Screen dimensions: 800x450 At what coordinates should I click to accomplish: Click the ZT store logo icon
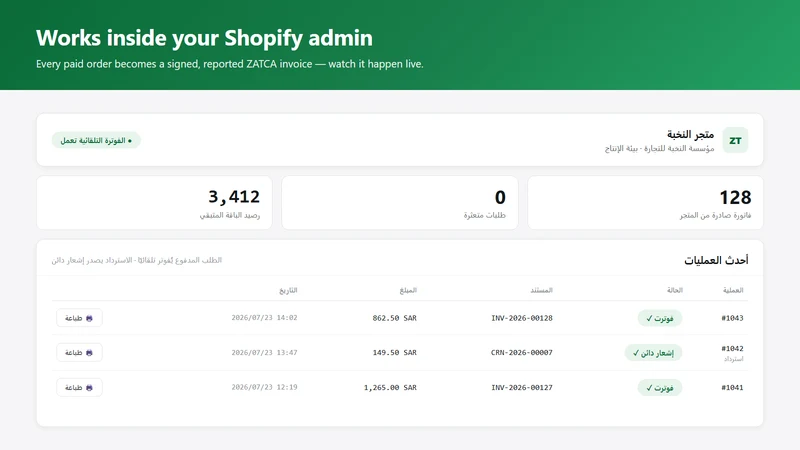pos(735,140)
